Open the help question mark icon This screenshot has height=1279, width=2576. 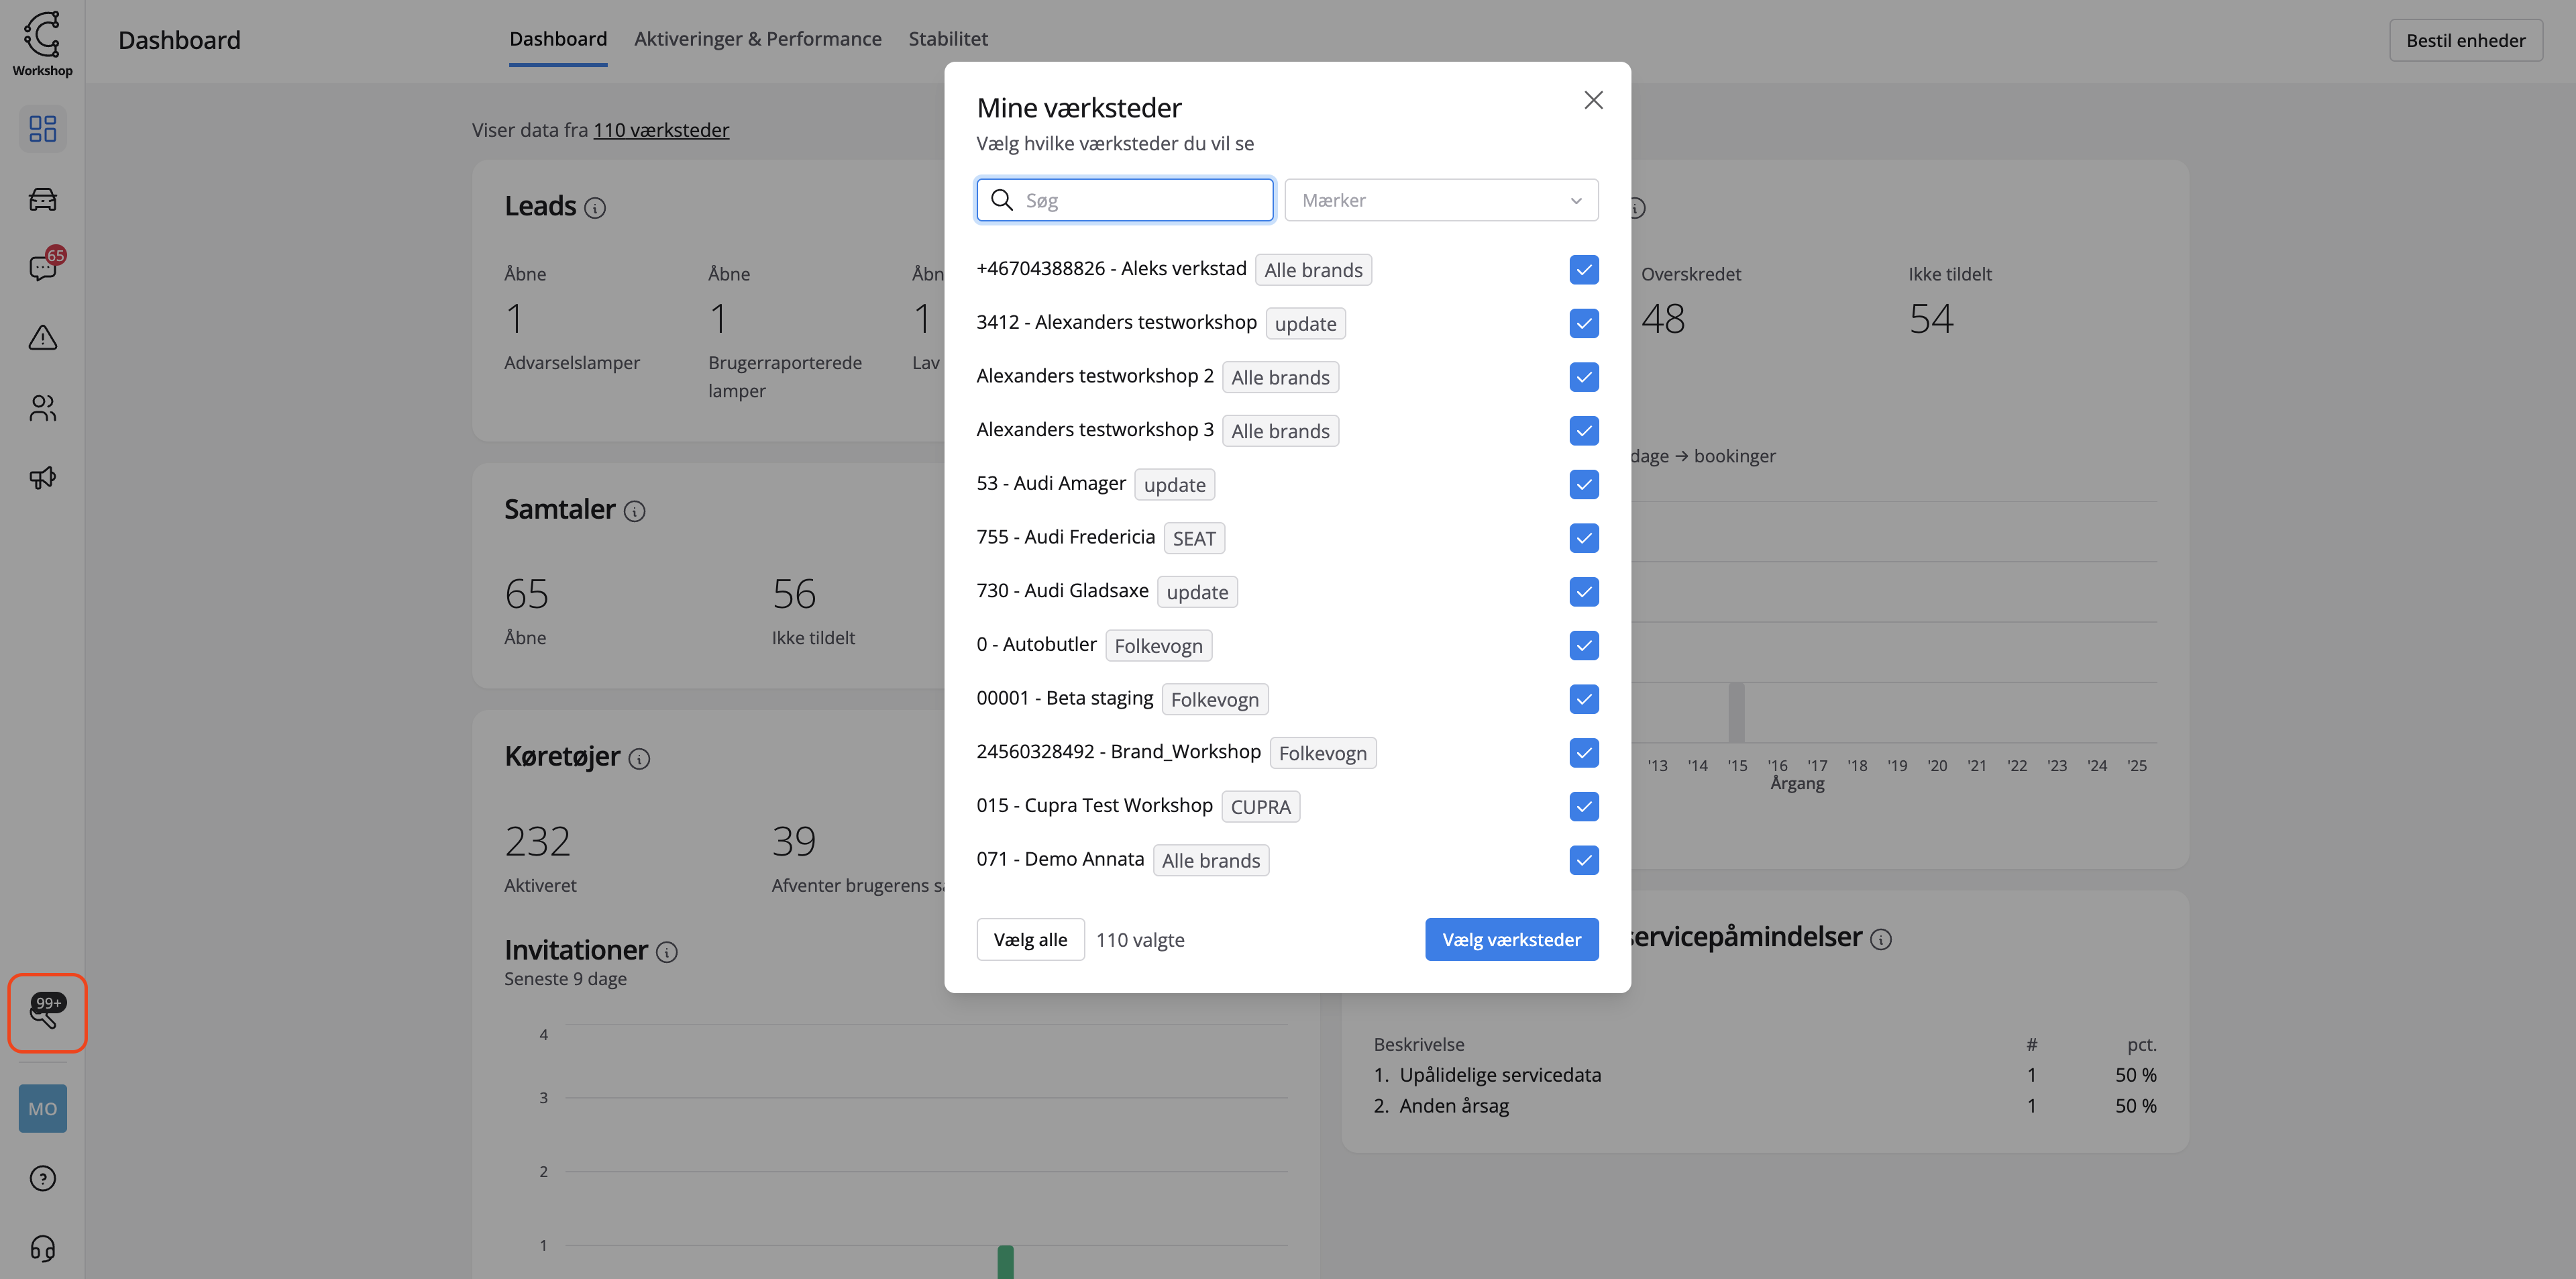tap(42, 1178)
